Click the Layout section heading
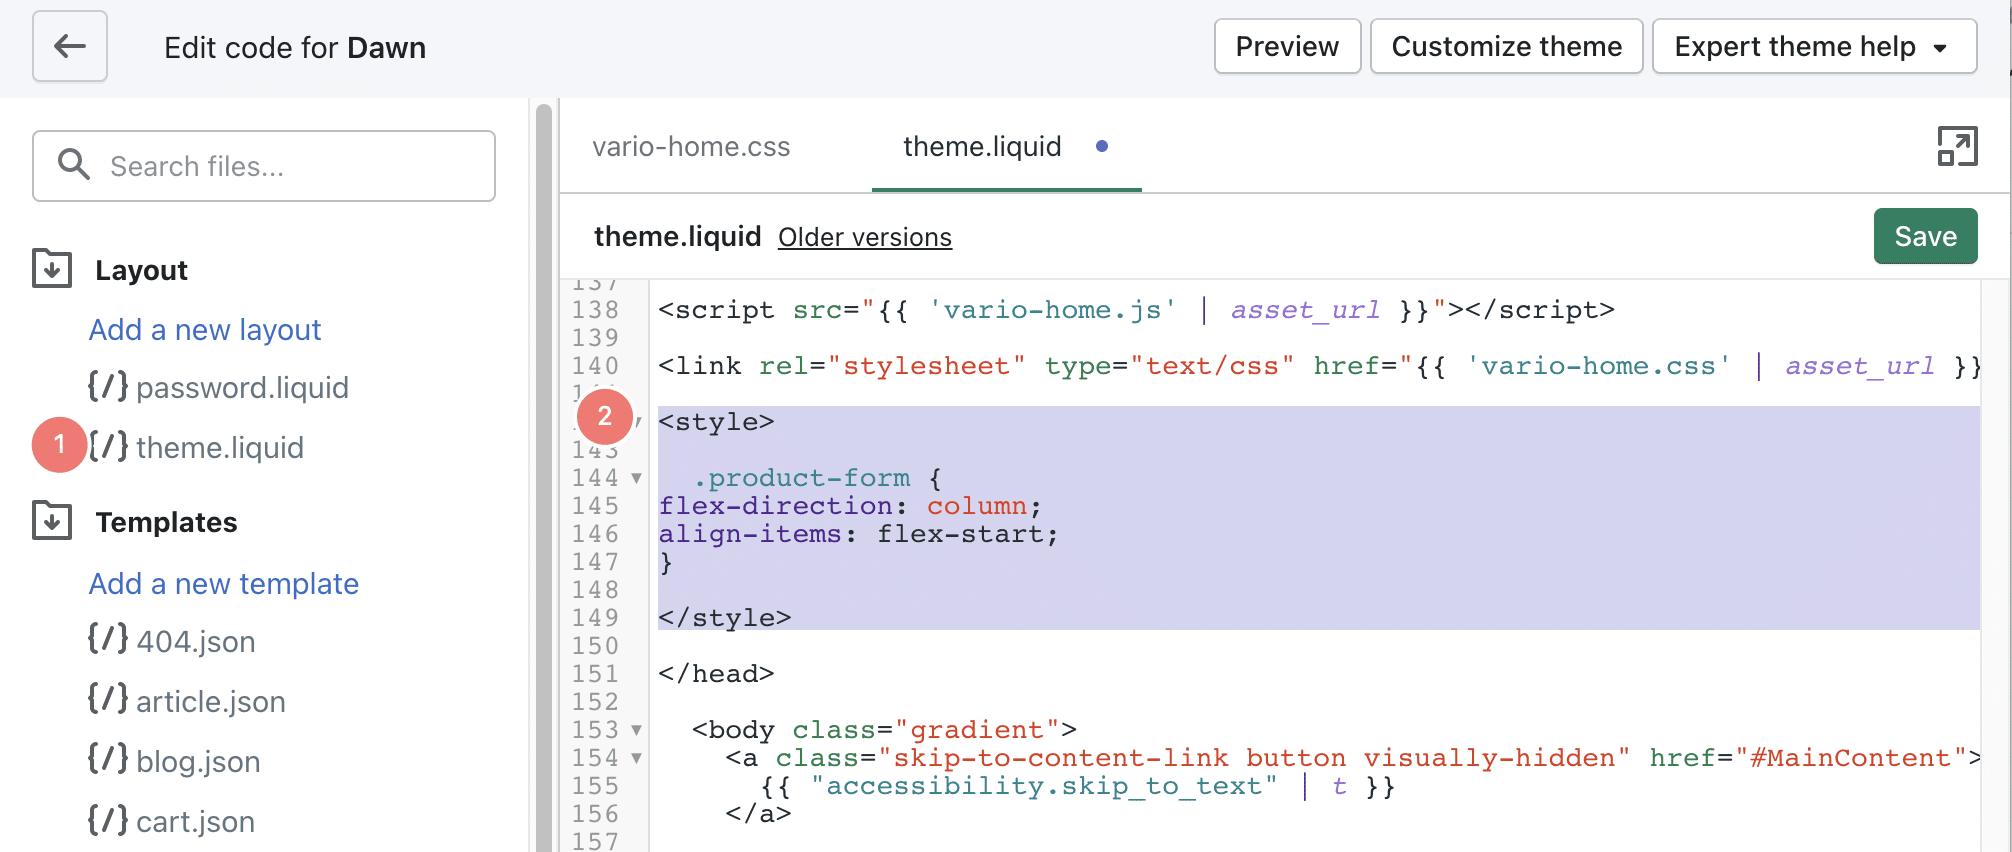 (x=141, y=270)
